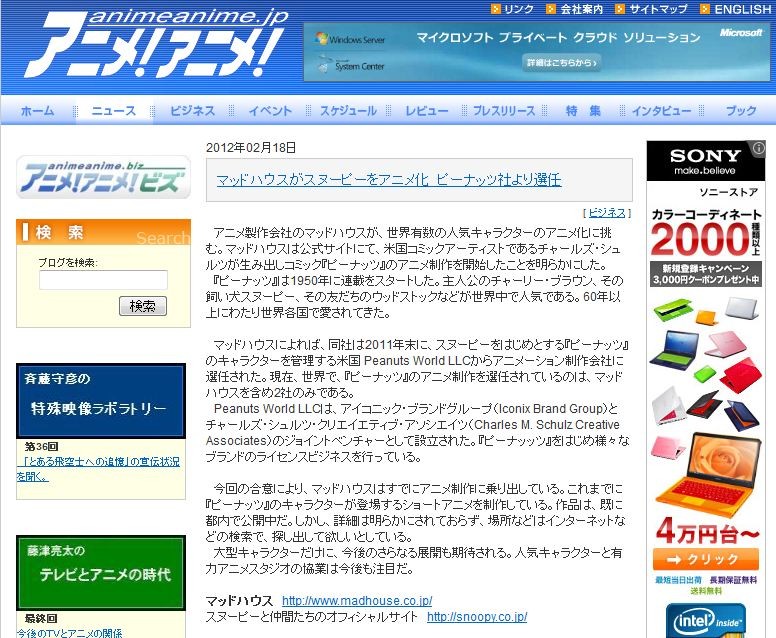
Task: Click the マッドハウス bold label before URL
Action: click(x=239, y=601)
